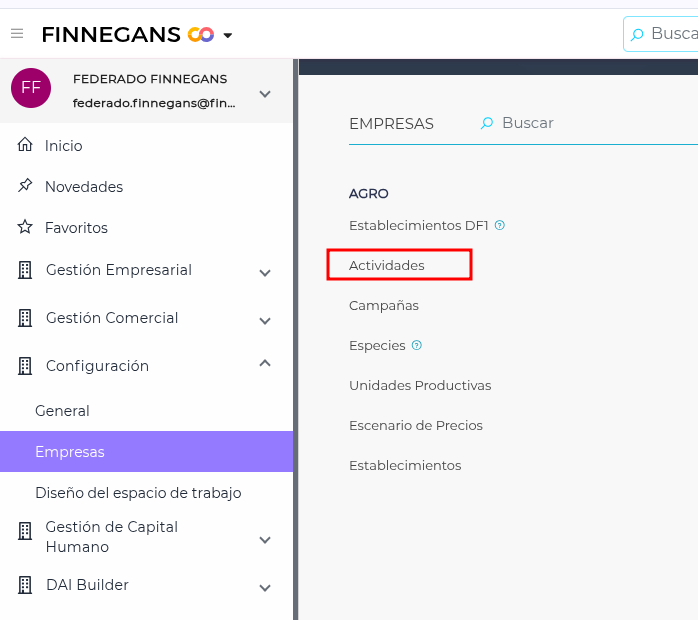Open the Actividades link

click(x=387, y=265)
